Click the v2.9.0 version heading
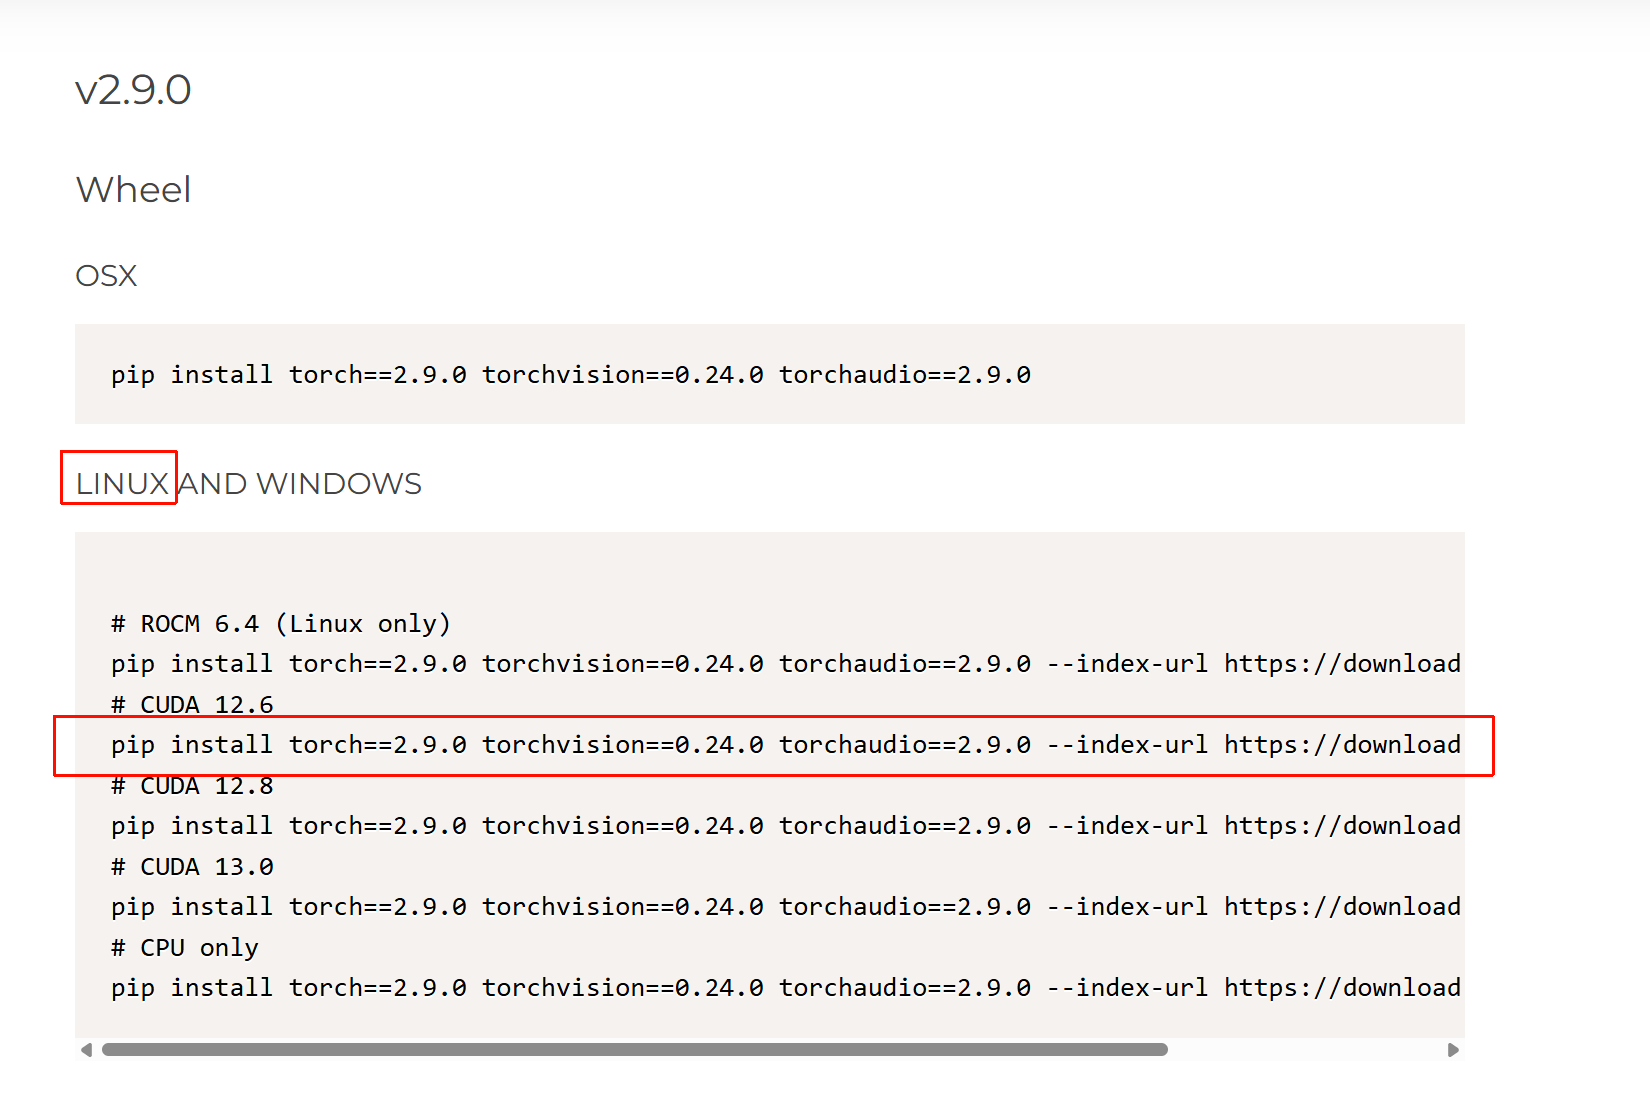This screenshot has width=1650, height=1108. pyautogui.click(x=133, y=90)
